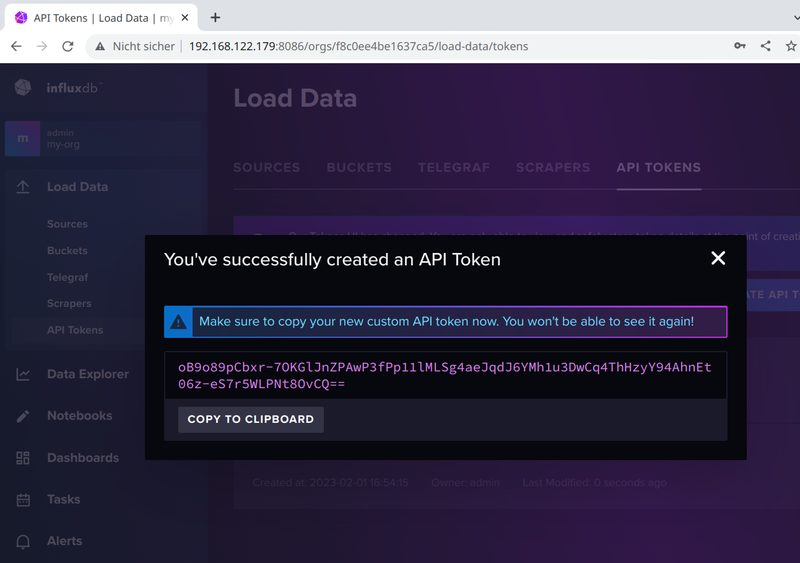The width and height of the screenshot is (800, 563).
Task: Select the API Tokens browser tab
Action: (102, 18)
